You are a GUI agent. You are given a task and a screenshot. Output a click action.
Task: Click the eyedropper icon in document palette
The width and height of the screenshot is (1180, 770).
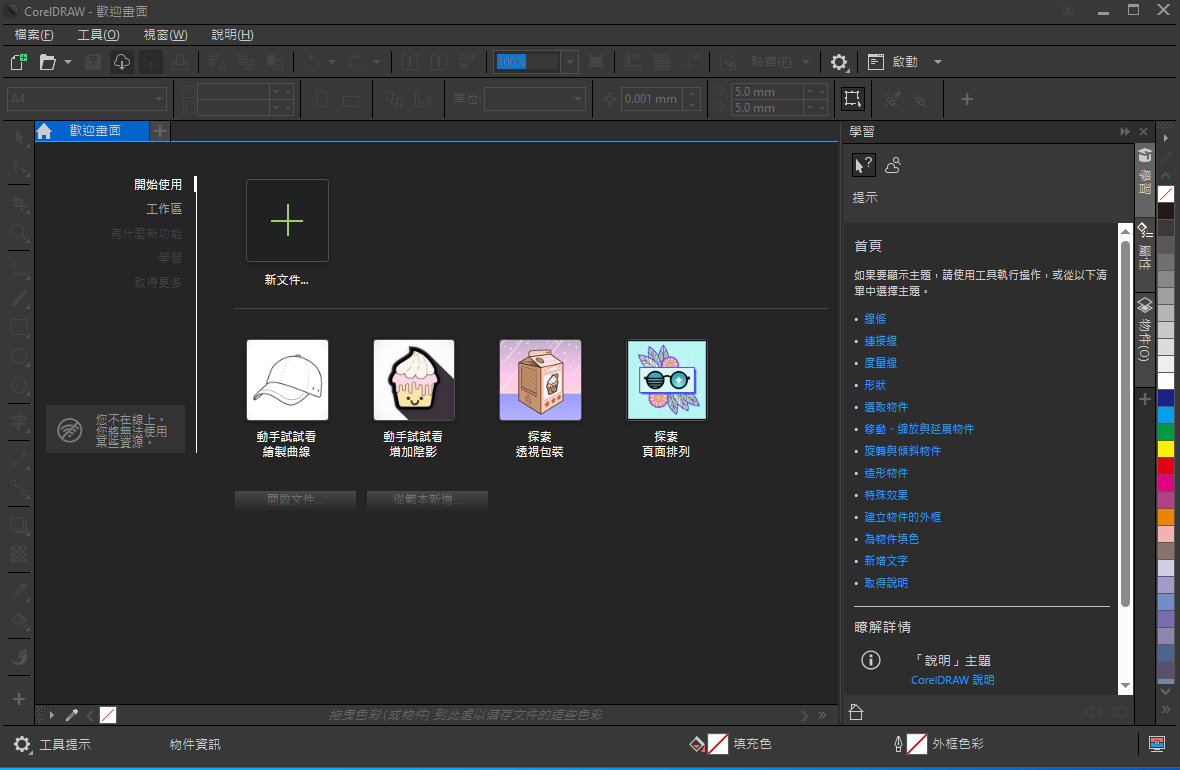pyautogui.click(x=72, y=715)
